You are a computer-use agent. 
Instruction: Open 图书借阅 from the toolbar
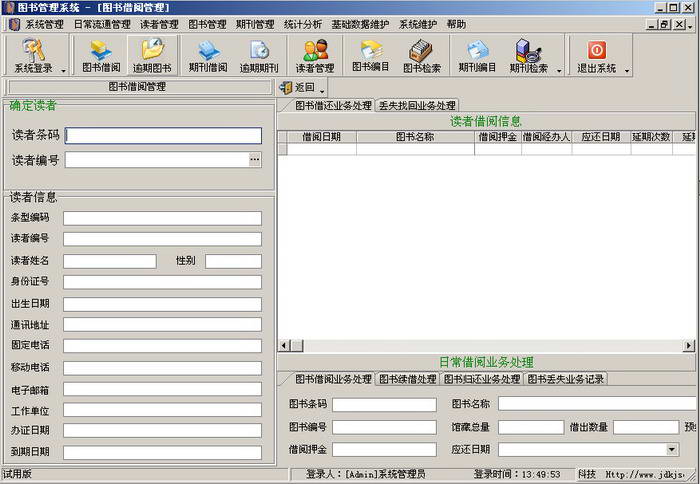tap(101, 55)
